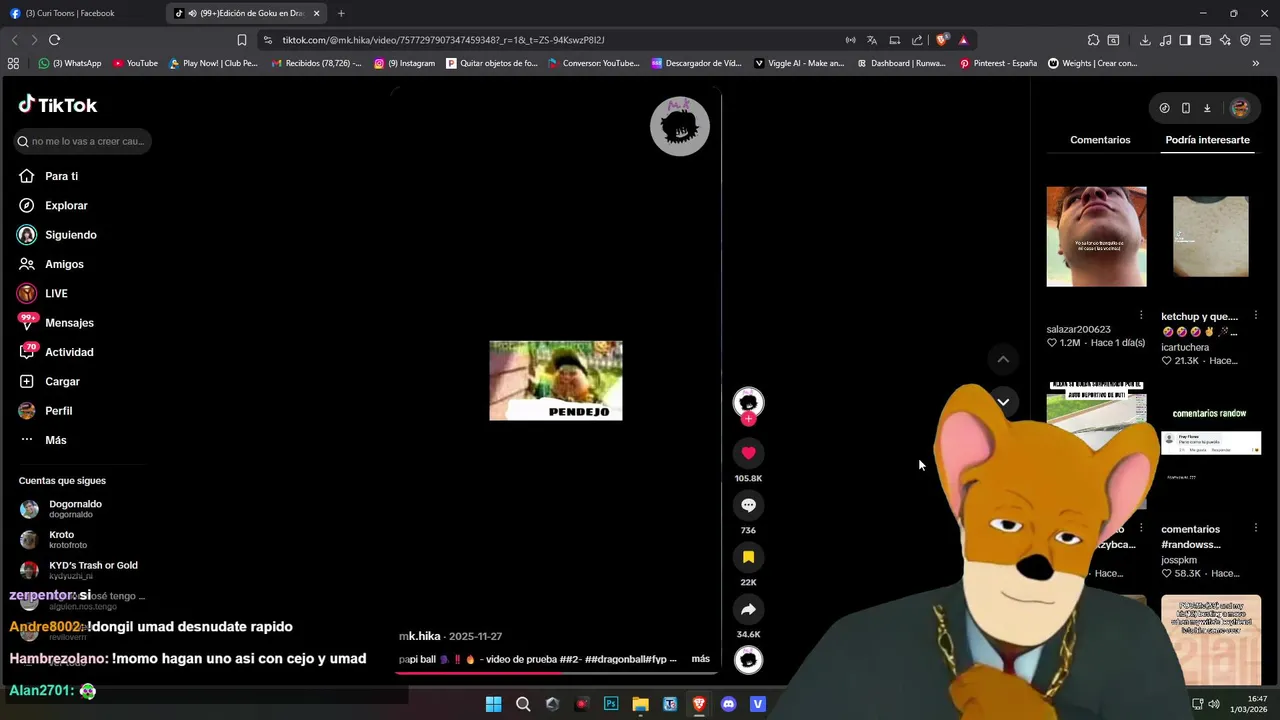Open options for ketchup y que video

[x=1255, y=316]
